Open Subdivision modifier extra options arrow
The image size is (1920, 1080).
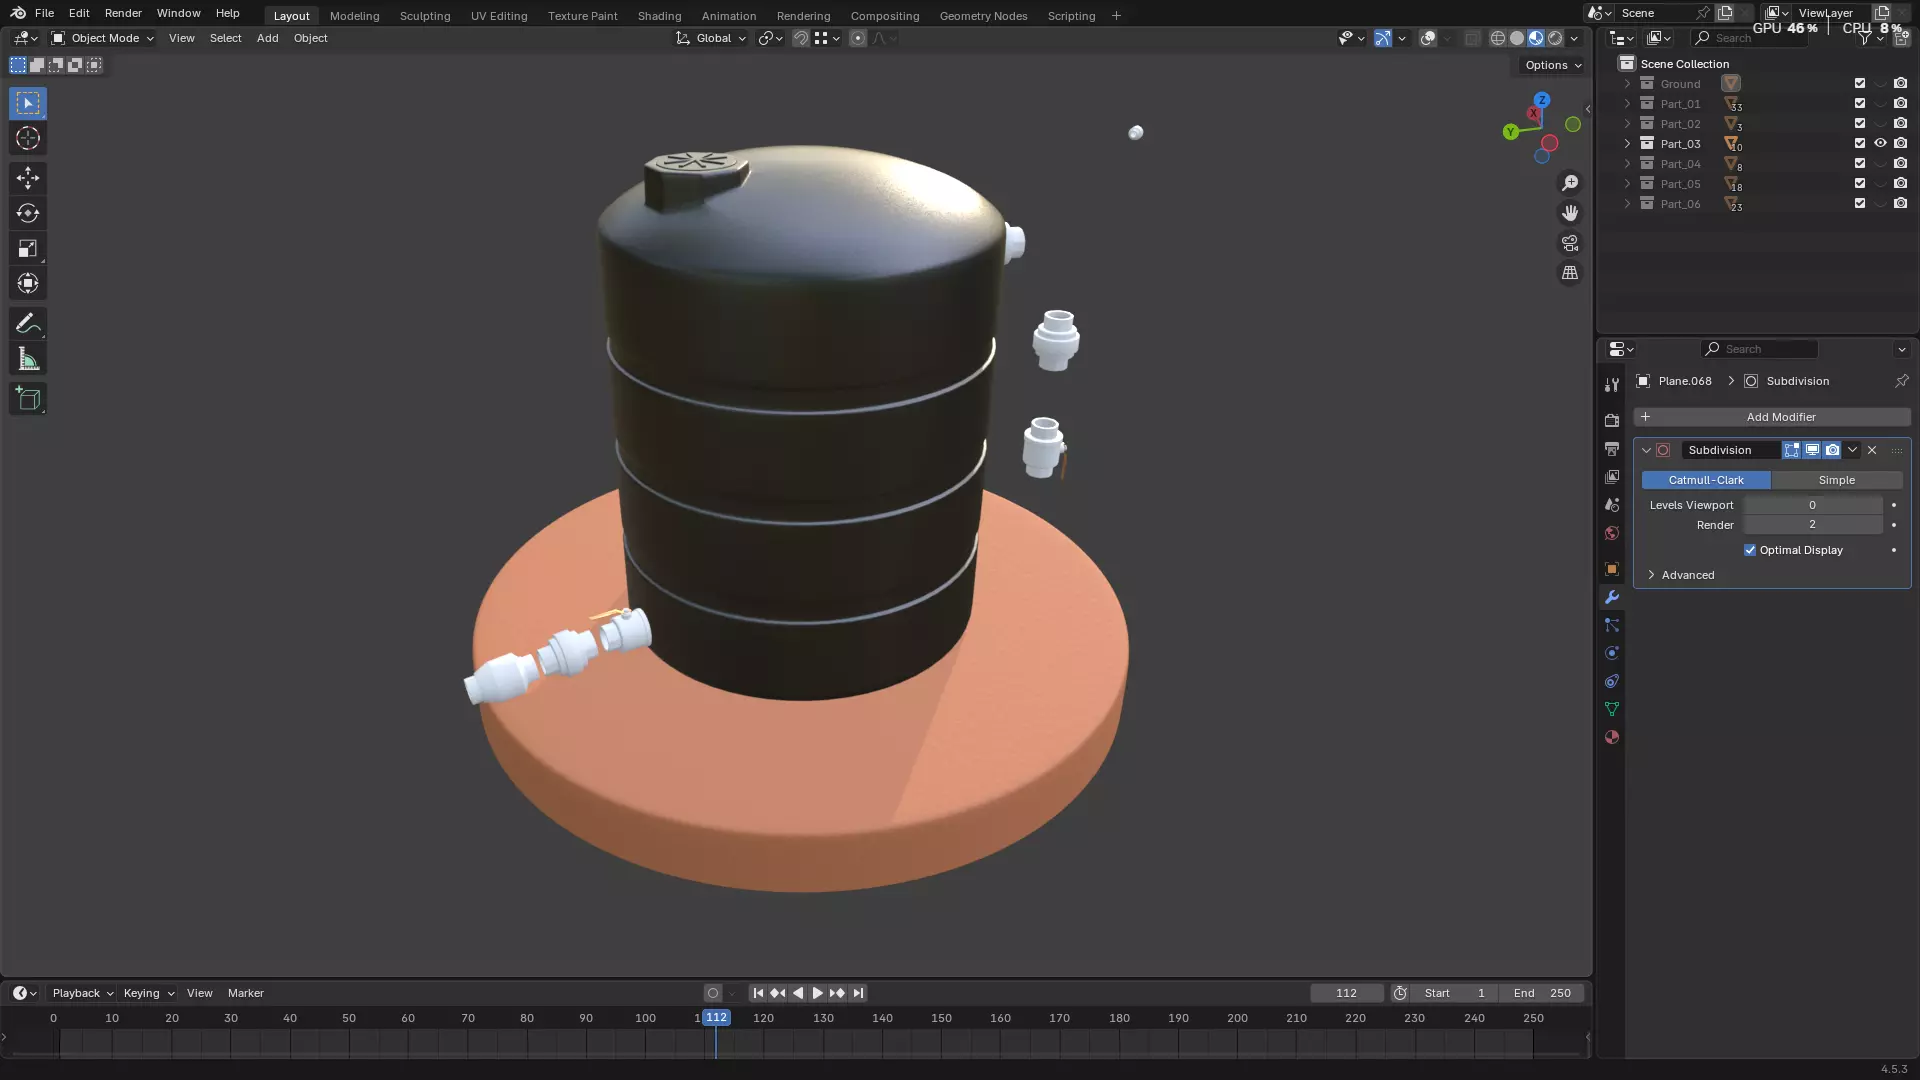coord(1852,450)
